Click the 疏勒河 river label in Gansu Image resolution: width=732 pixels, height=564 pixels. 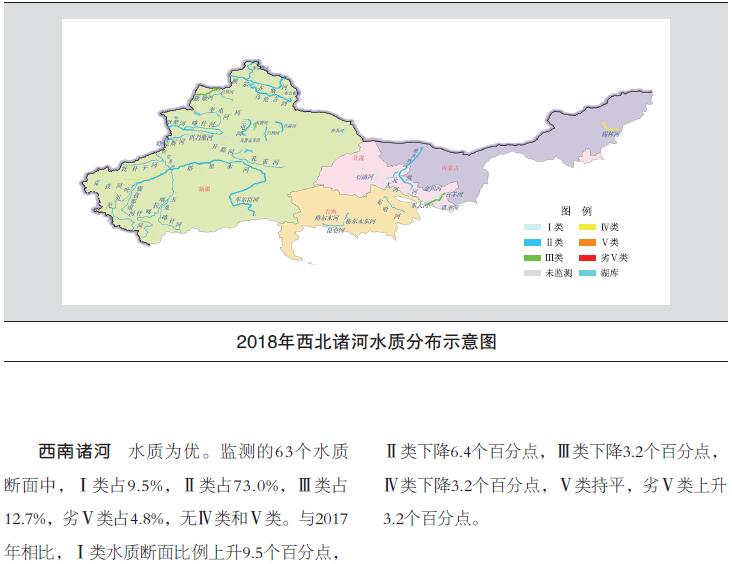365,175
